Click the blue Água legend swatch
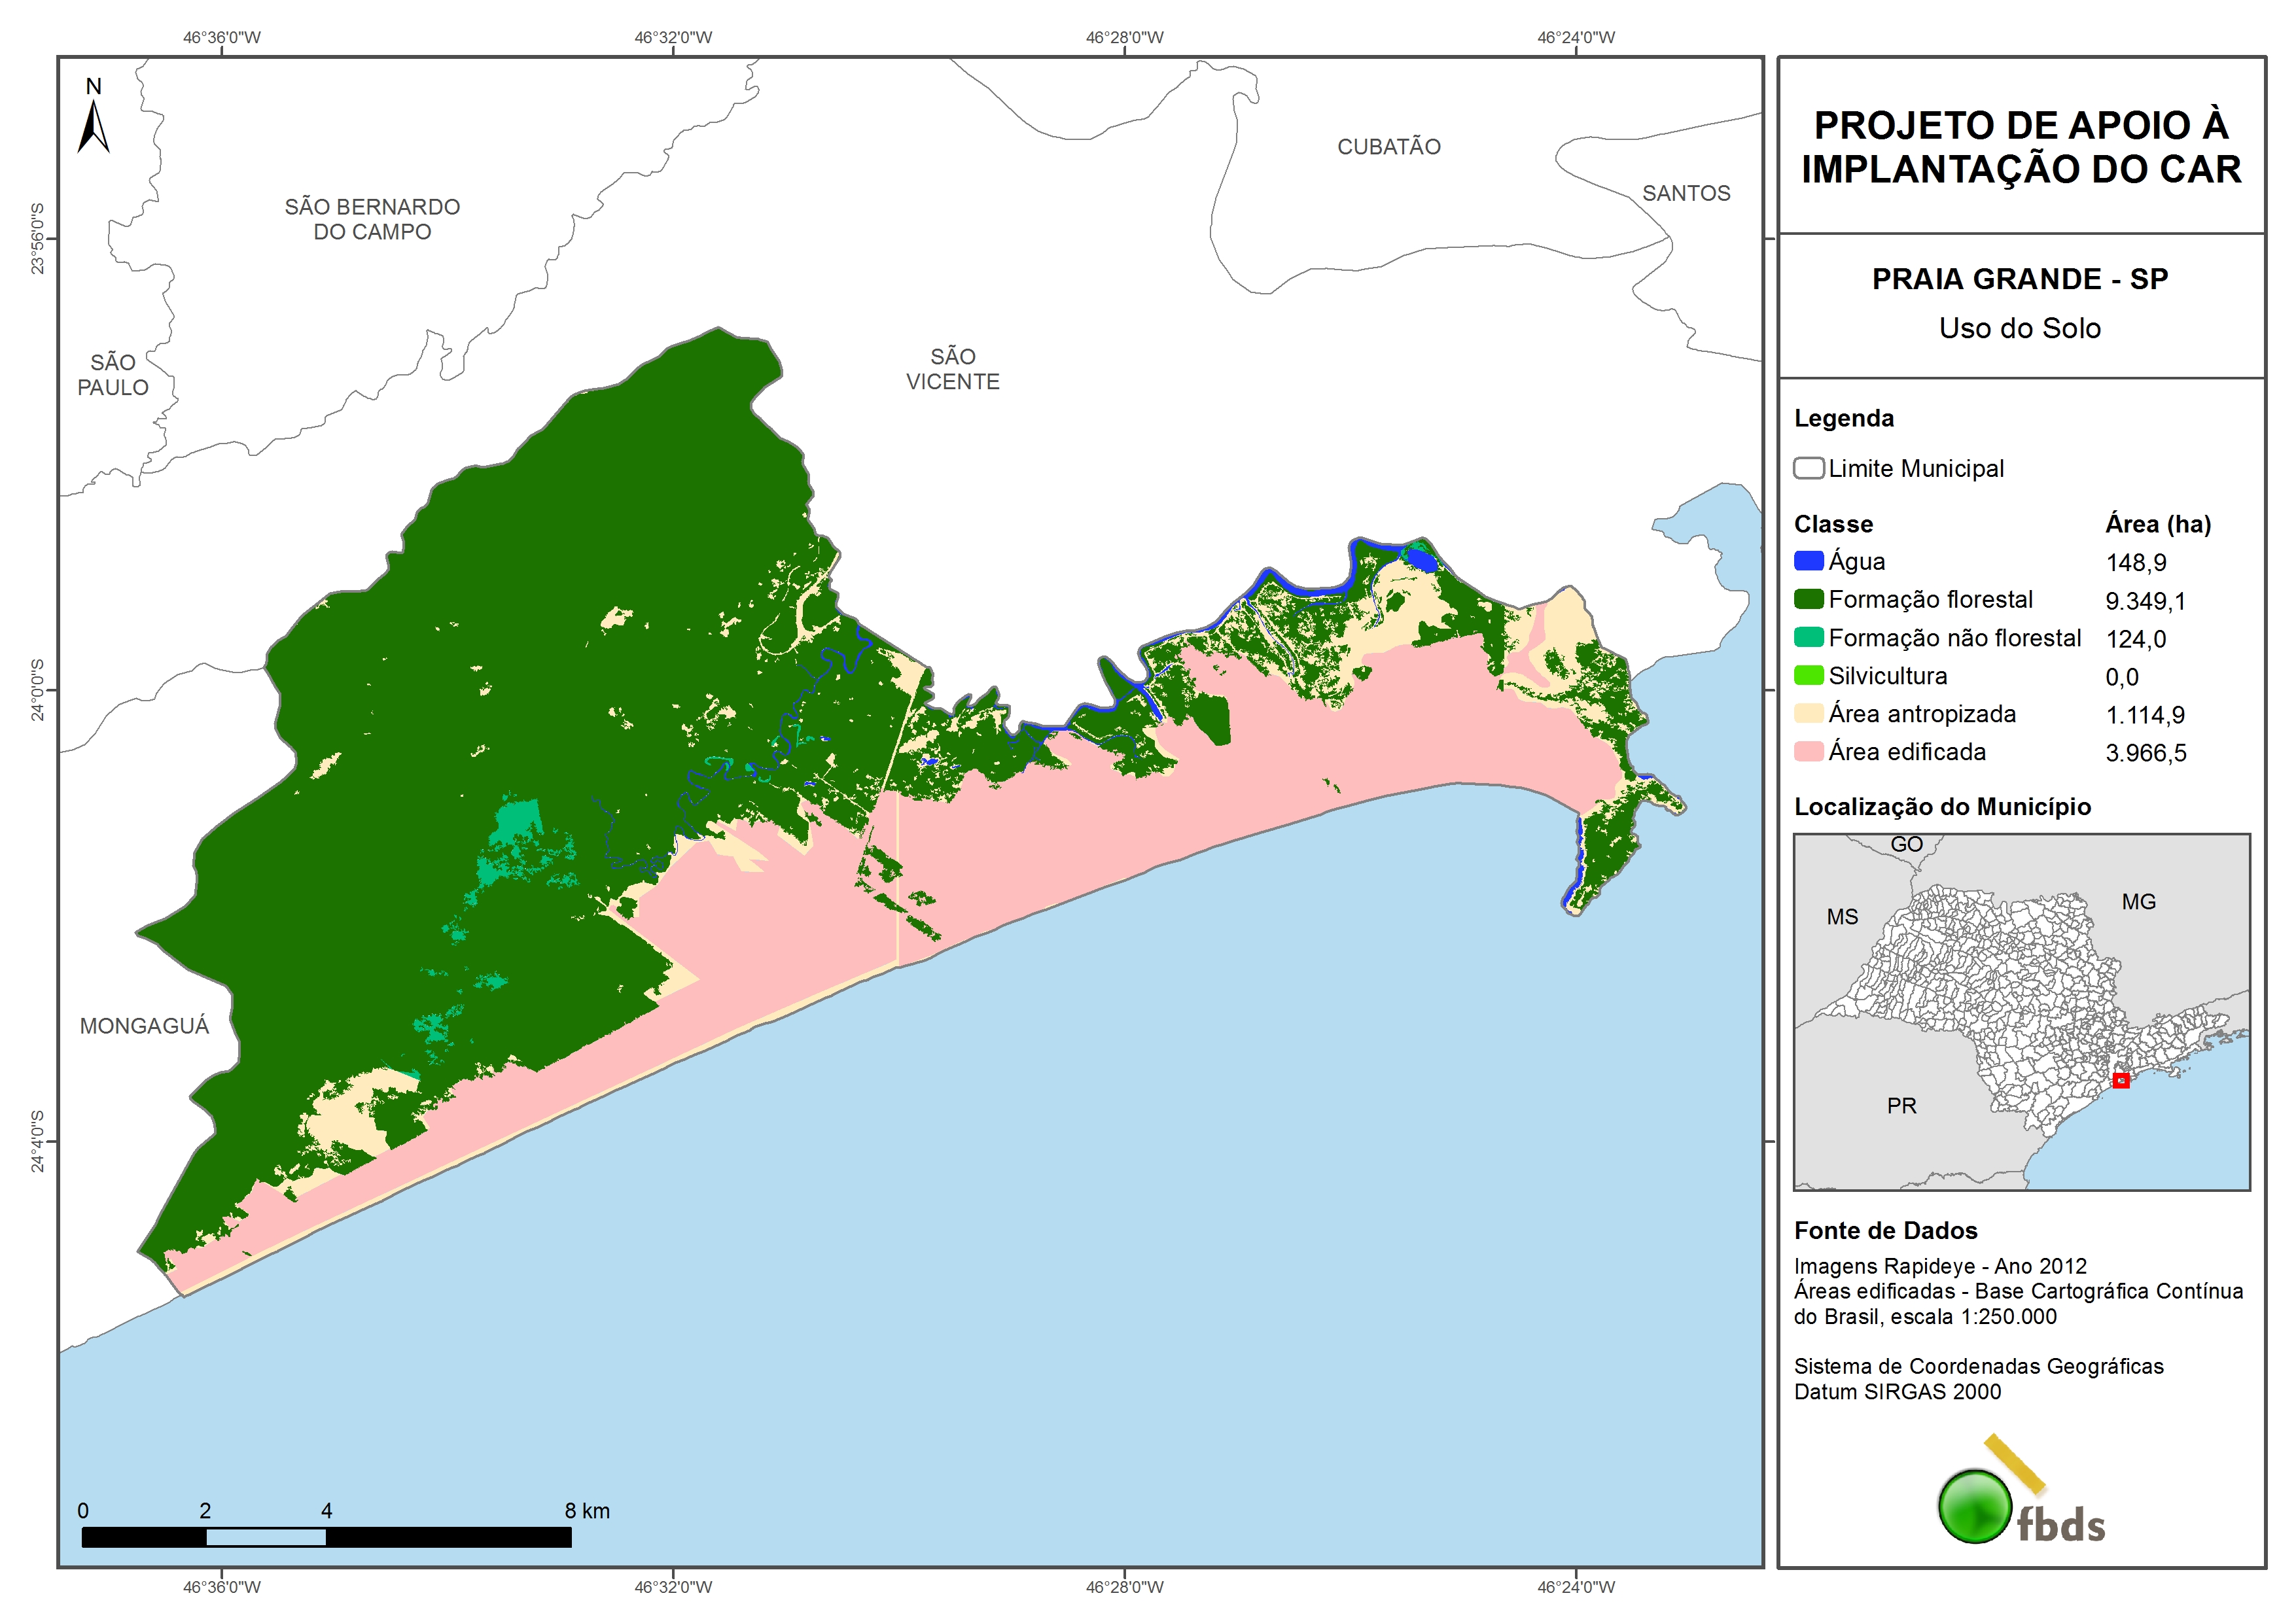The width and height of the screenshot is (2296, 1623). click(1808, 561)
